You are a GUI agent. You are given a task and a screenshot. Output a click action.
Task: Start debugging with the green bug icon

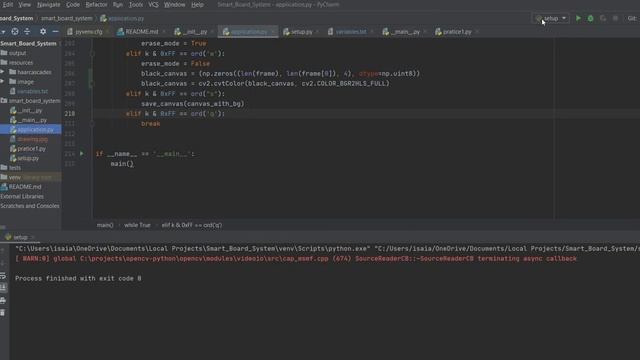[x=590, y=18]
